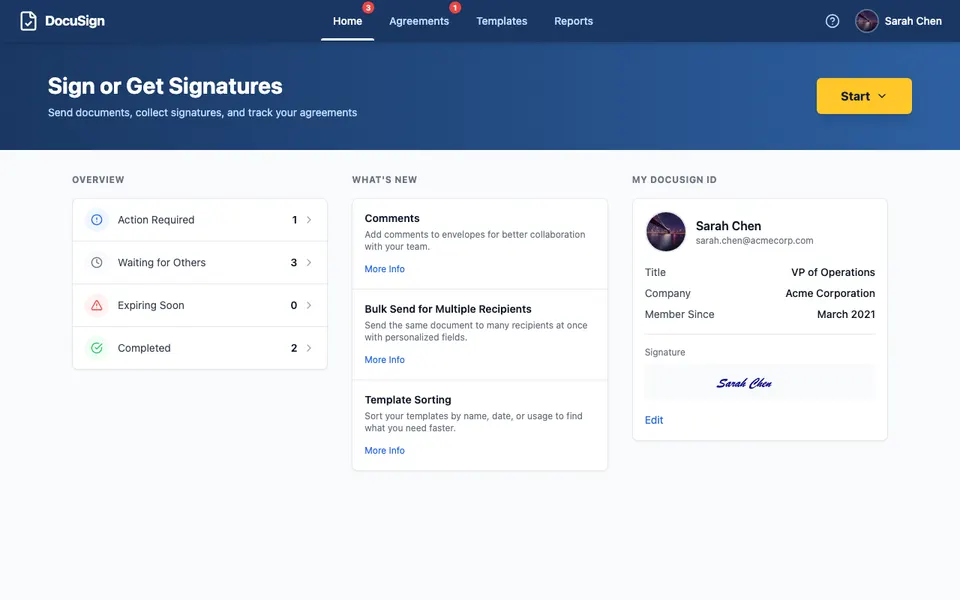This screenshot has width=960, height=600.
Task: Click the Waiting for Others clock icon
Action: (97, 263)
